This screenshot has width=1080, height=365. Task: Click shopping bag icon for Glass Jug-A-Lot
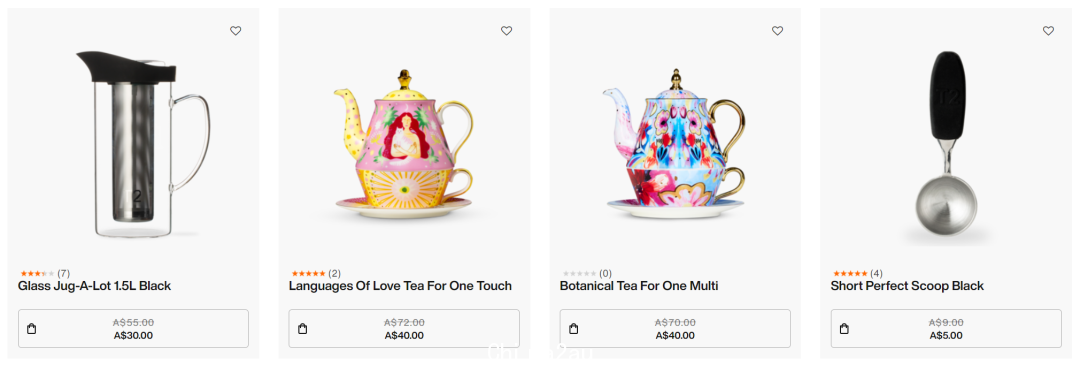(32, 329)
